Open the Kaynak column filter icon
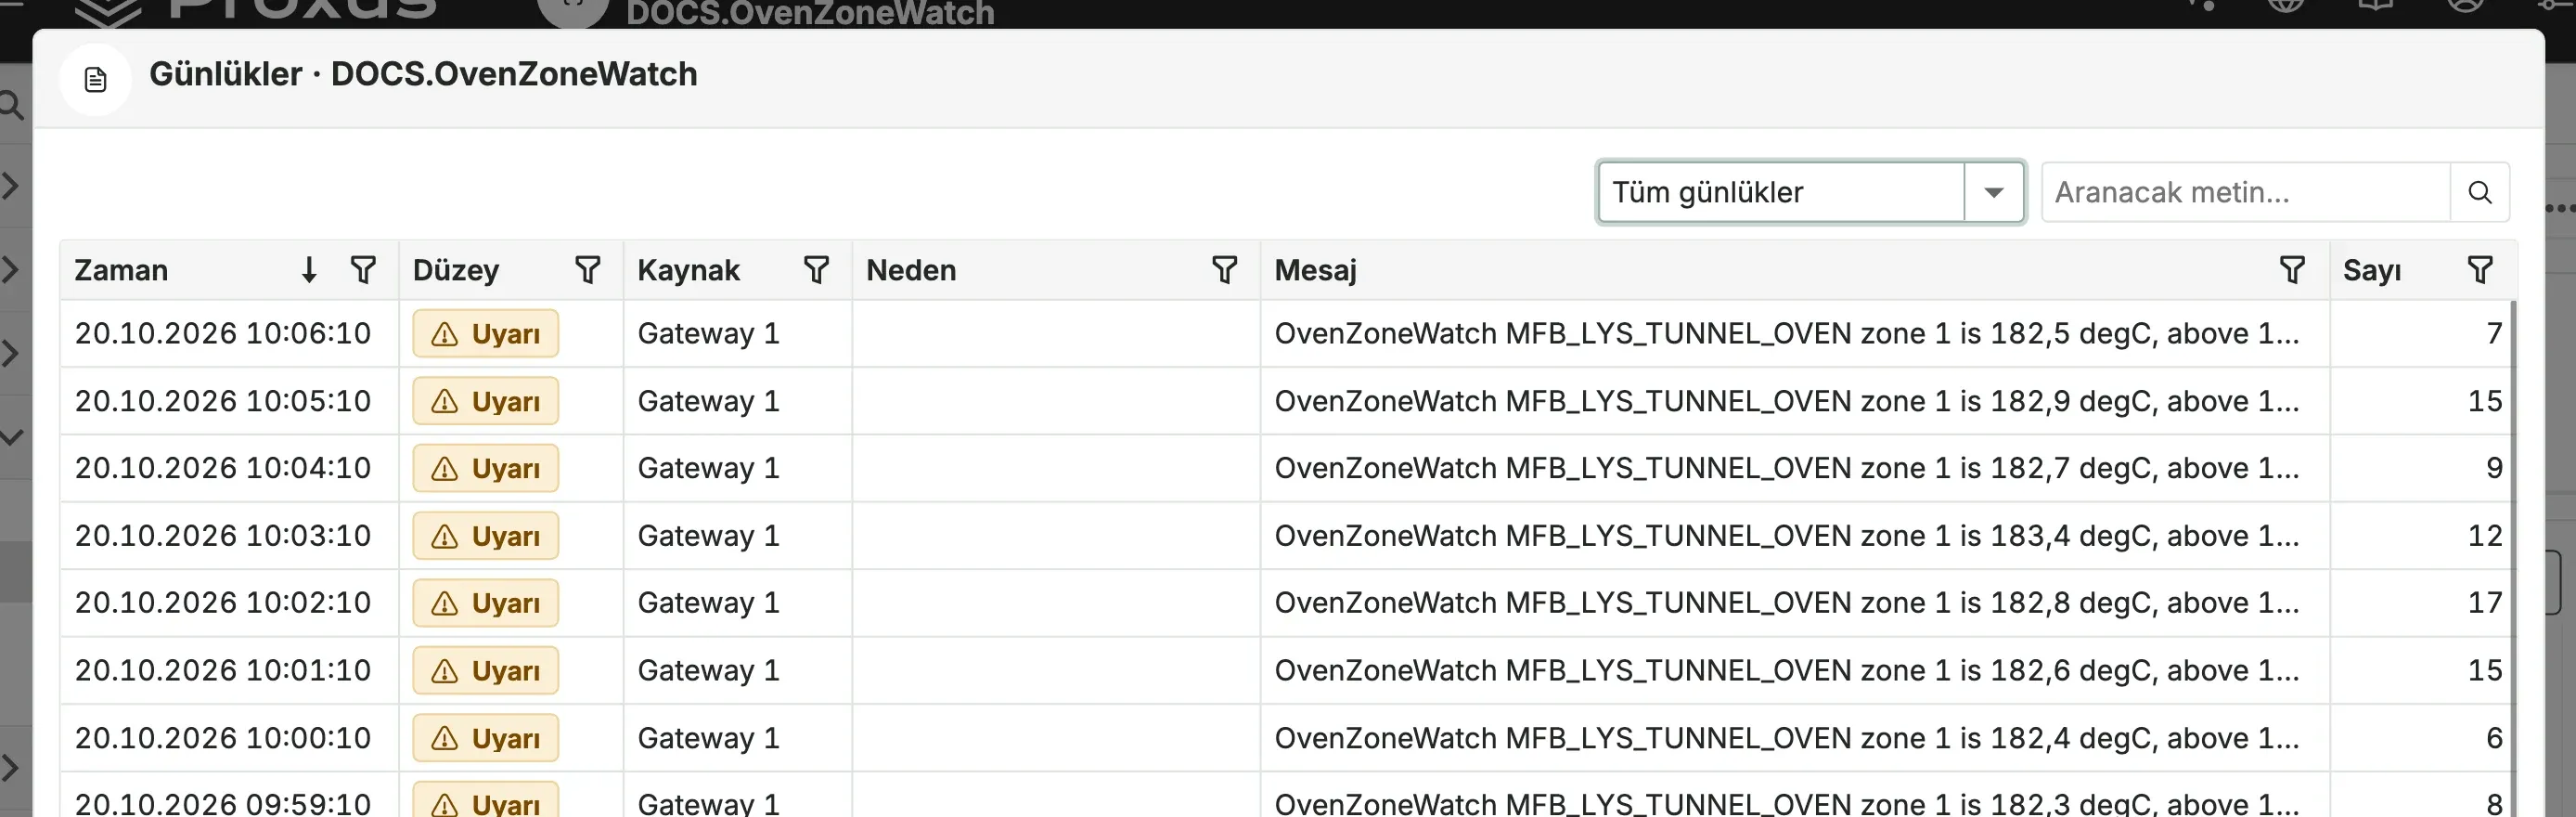Viewport: 2576px width, 817px height. coord(816,270)
